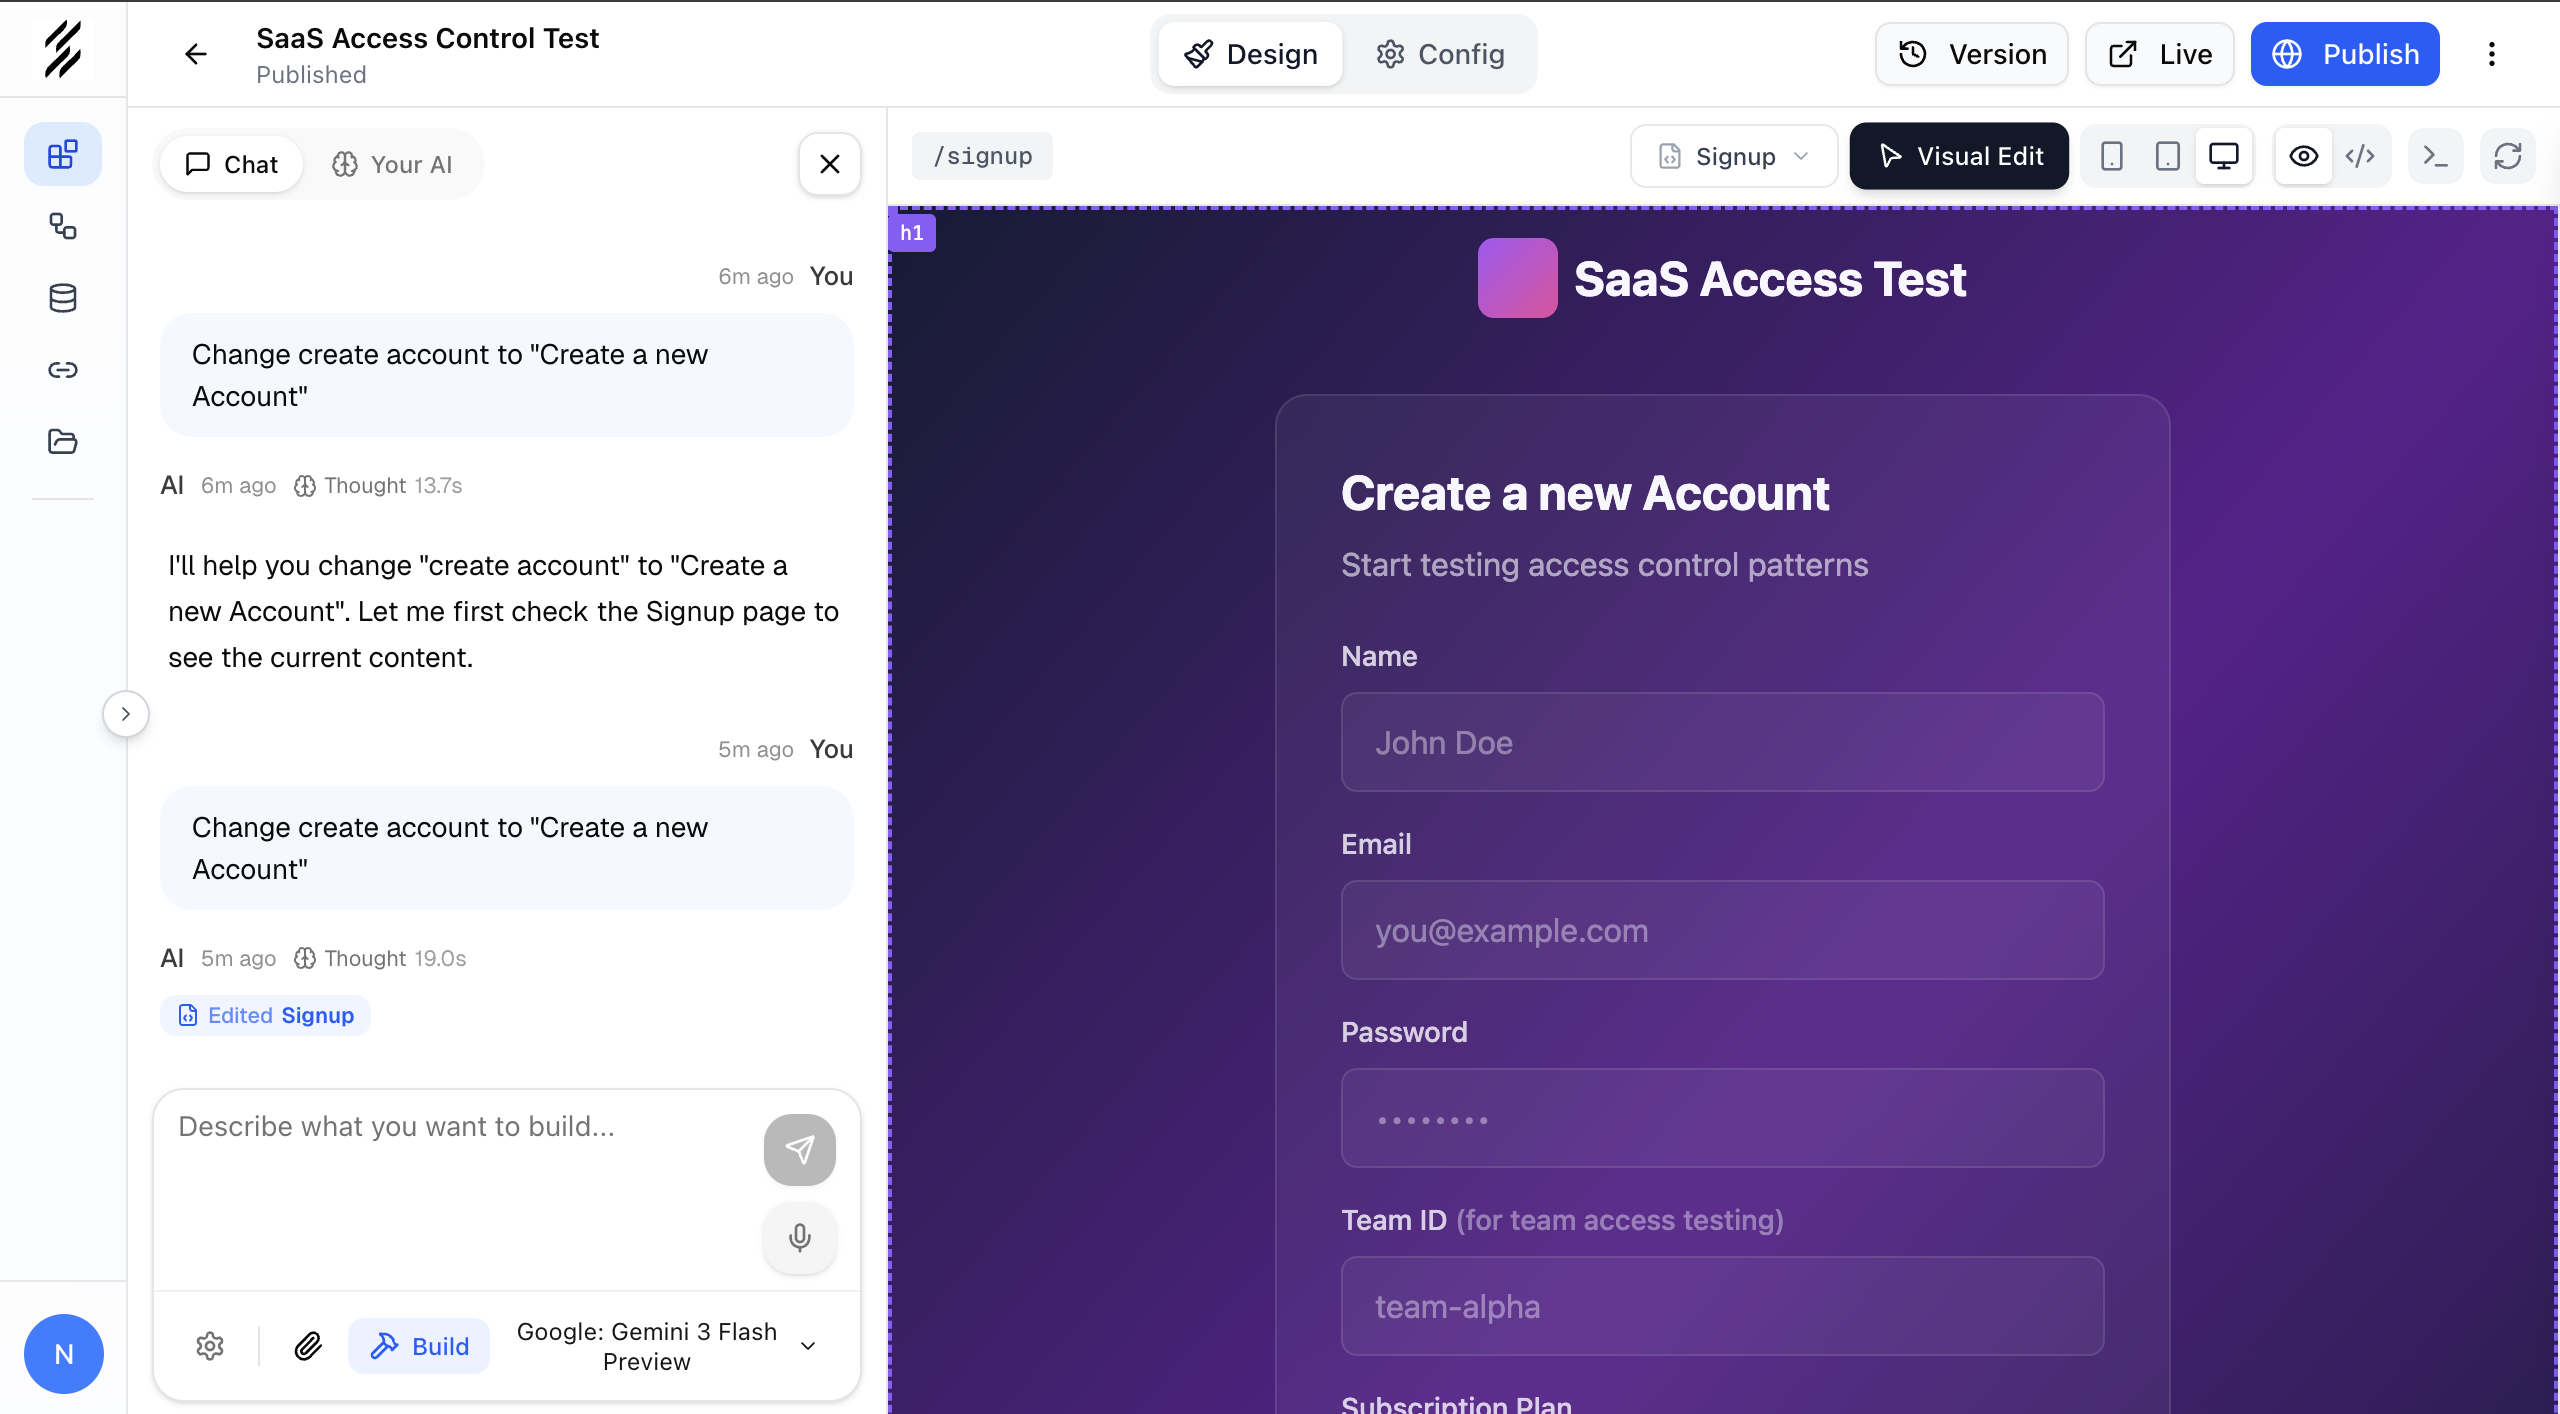Image resolution: width=2560 pixels, height=1414 pixels.
Task: Click the link/domains icon in sidebar
Action: click(x=63, y=369)
